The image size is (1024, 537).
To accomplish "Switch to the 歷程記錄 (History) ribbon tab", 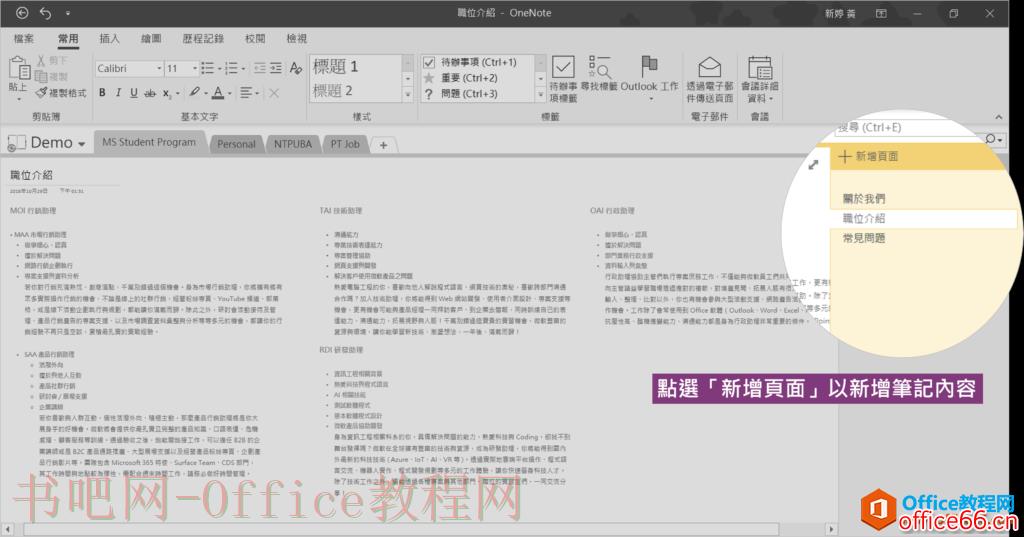I will 203,39.
